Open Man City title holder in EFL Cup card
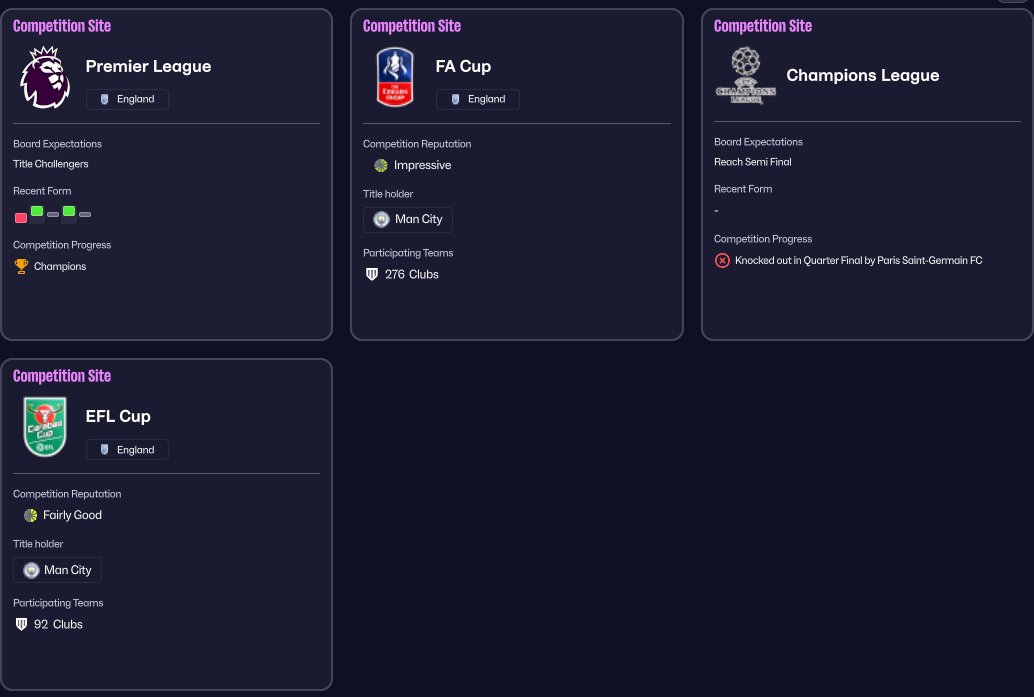 pyautogui.click(x=57, y=570)
